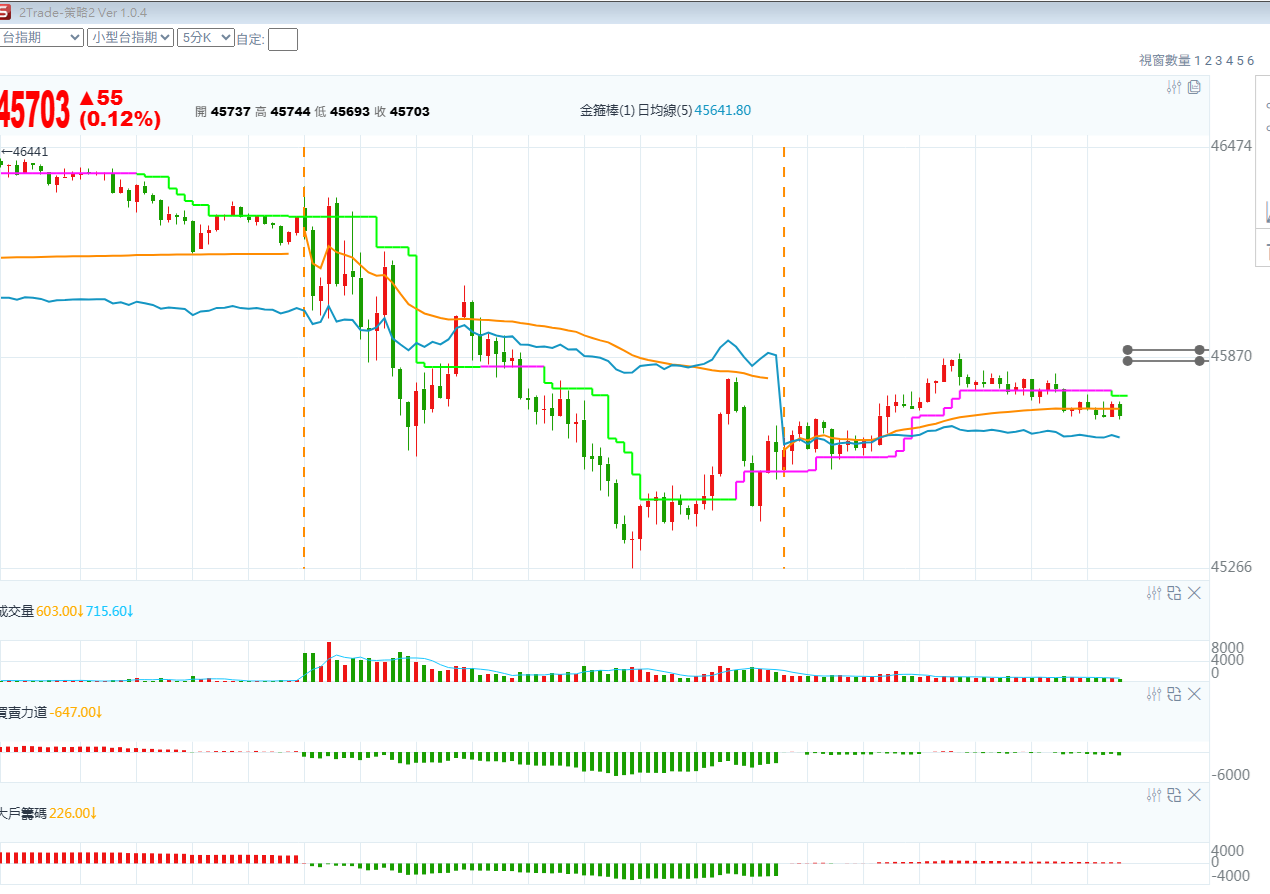Image resolution: width=1270 pixels, height=894 pixels.
Task: Expand the 台指期 product dropdown
Action: (41, 37)
